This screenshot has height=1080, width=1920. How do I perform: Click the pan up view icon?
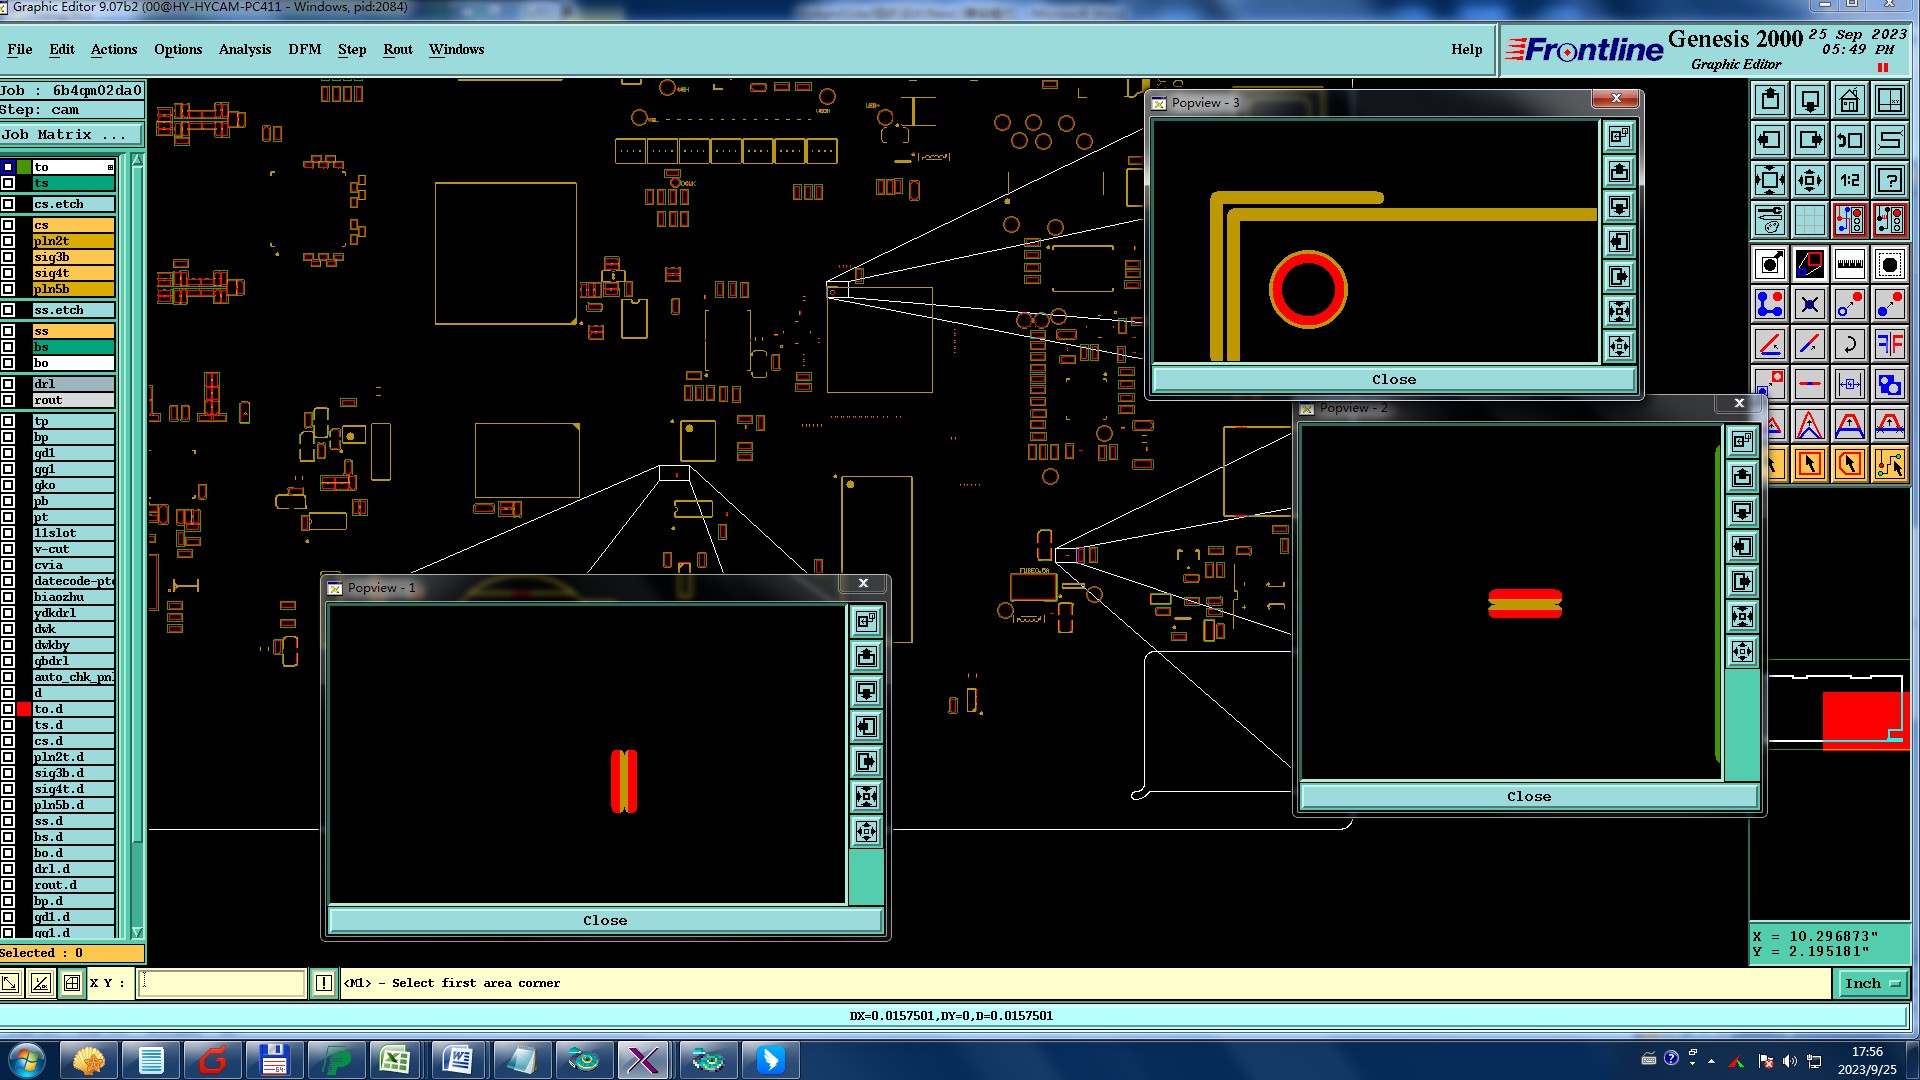(x=1769, y=101)
